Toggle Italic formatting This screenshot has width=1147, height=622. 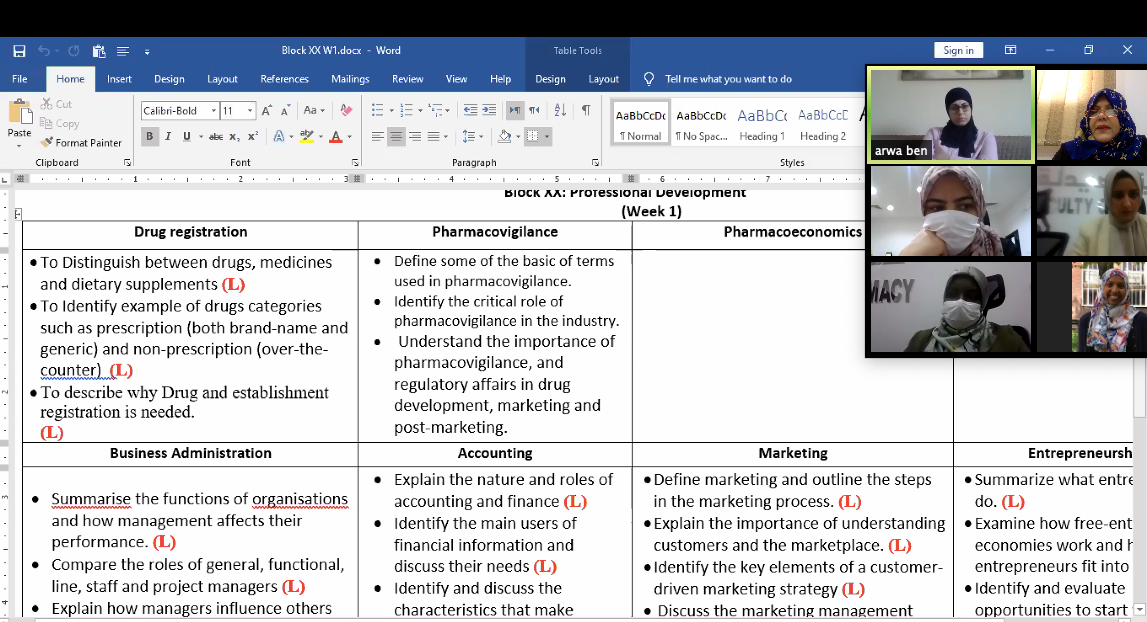(x=168, y=137)
